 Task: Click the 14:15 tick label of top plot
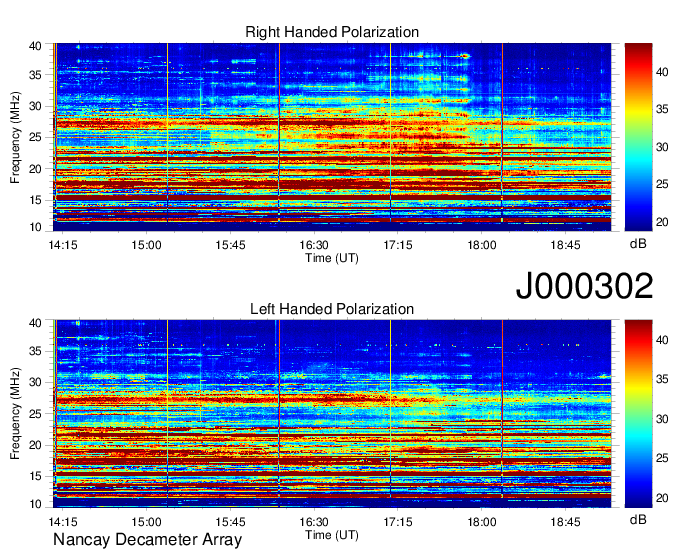[x=63, y=245]
